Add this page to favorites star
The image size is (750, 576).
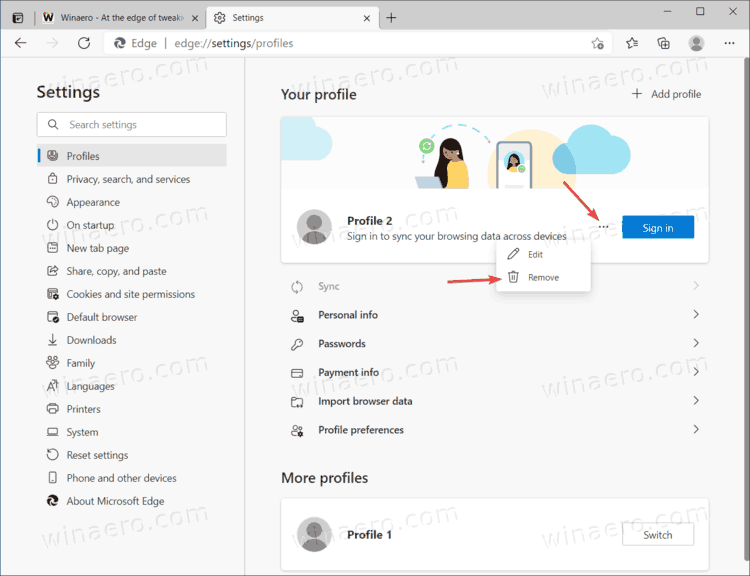tap(598, 43)
